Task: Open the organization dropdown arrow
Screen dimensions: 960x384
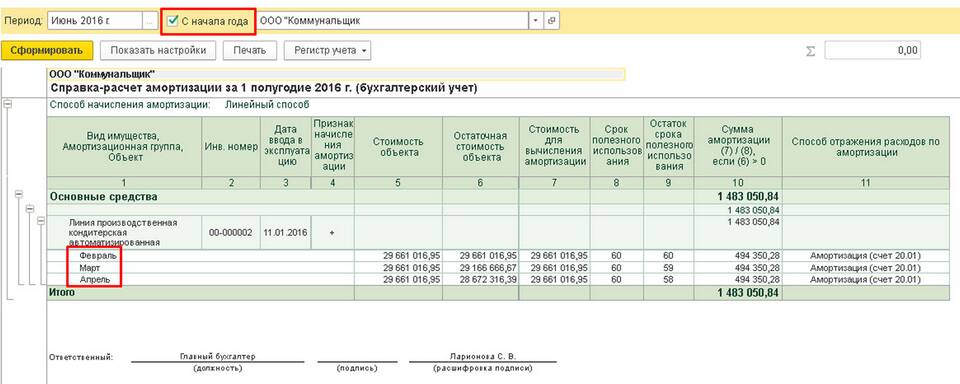Action: tap(536, 20)
